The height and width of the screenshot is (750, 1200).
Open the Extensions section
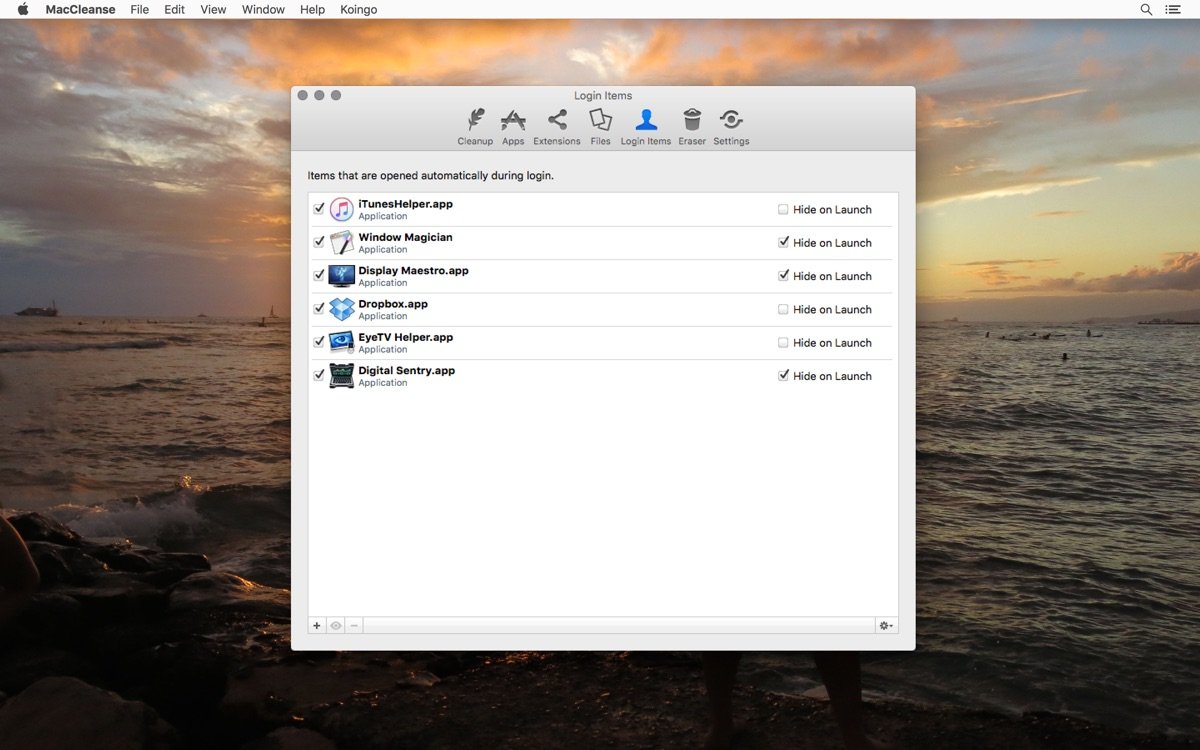tap(556, 125)
